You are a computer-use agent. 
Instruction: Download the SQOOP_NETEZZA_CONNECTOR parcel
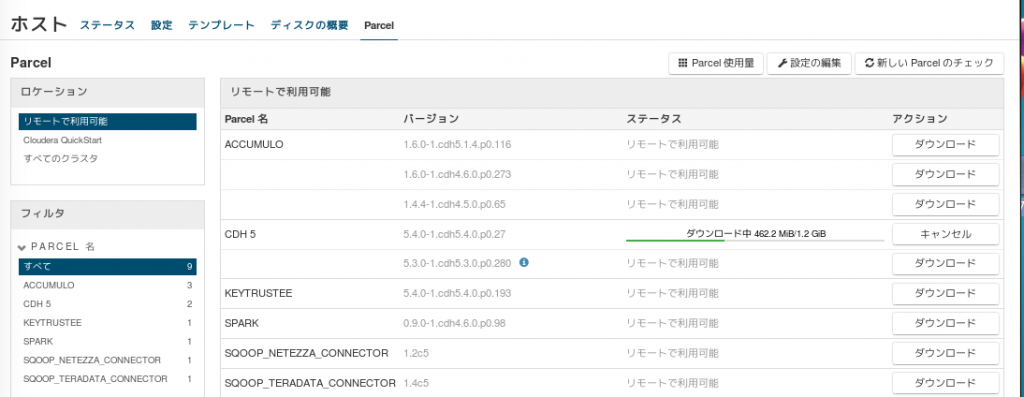click(x=946, y=353)
